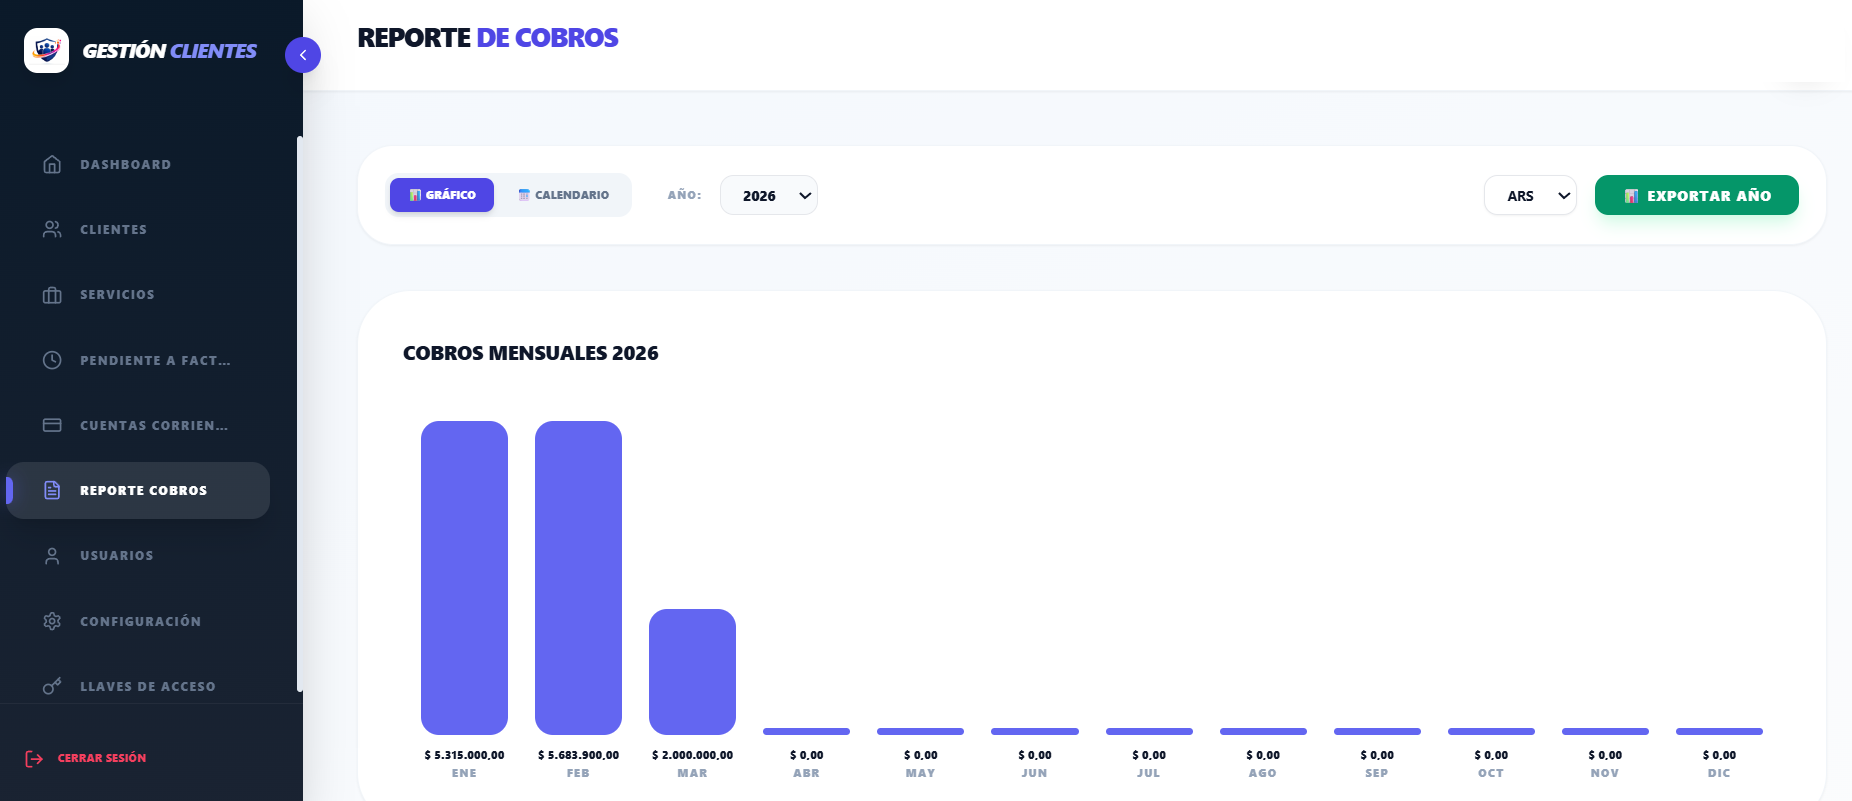
Task: Click the Usuarios person icon
Action: click(52, 556)
